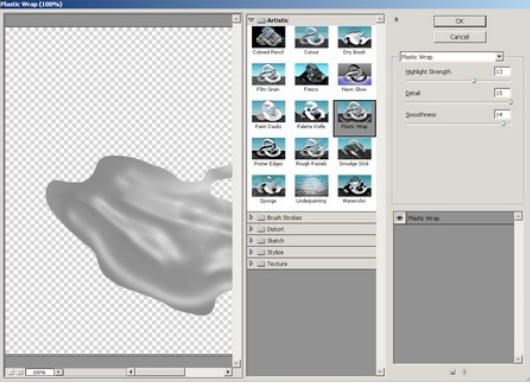Click the Highlight Strength slider handle
530x384 pixels.
(x=474, y=80)
